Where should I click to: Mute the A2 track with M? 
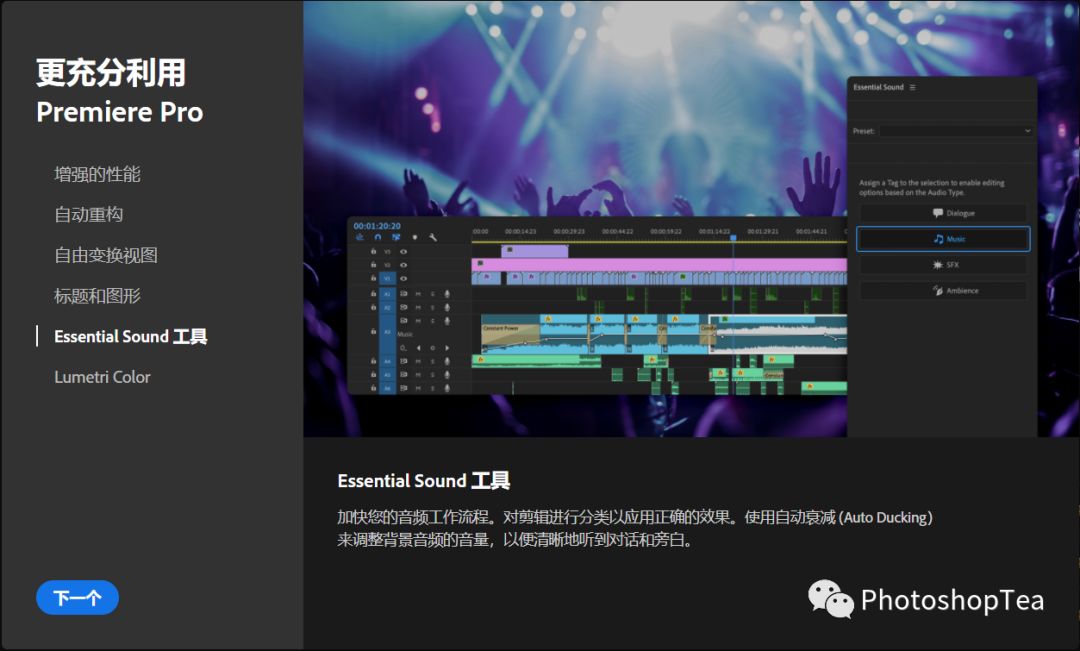pyautogui.click(x=418, y=307)
